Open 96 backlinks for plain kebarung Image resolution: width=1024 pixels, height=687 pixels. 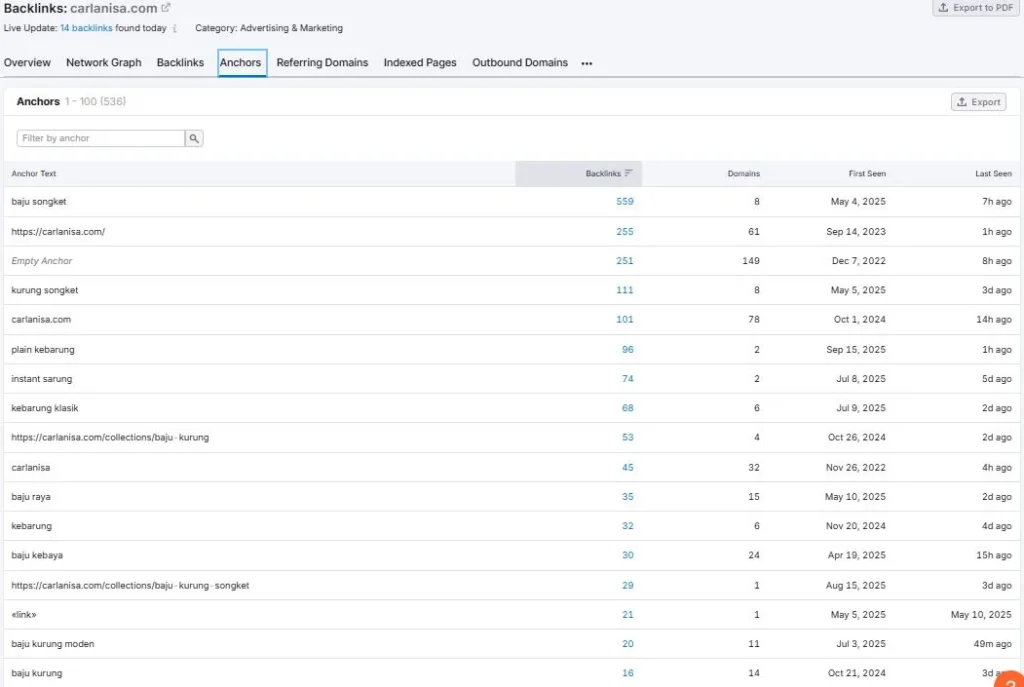point(628,349)
